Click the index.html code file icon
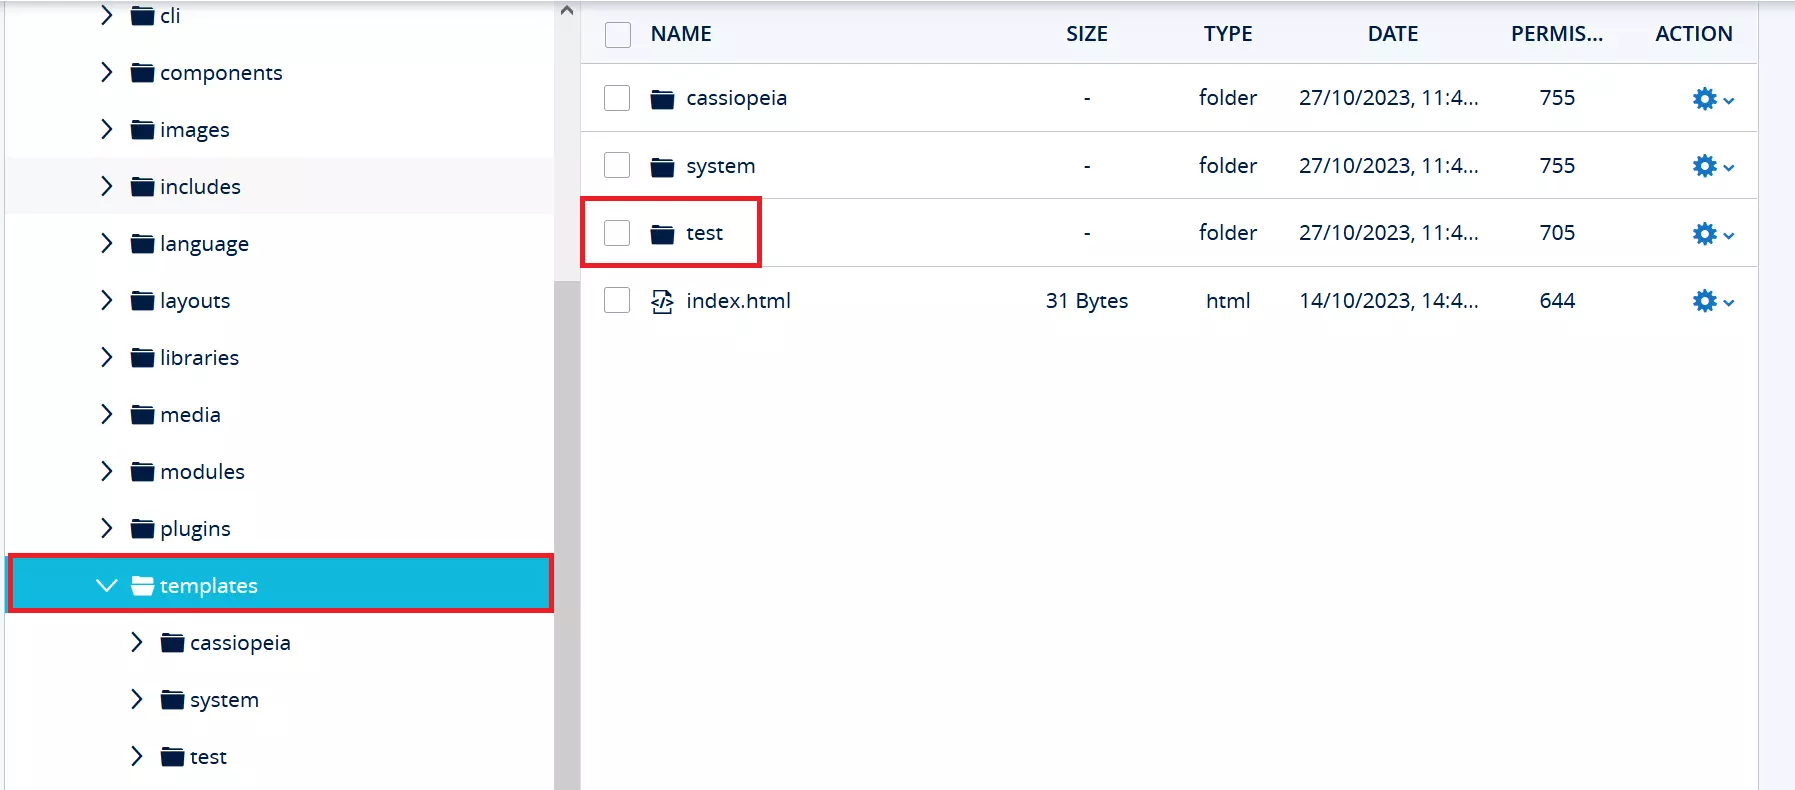The width and height of the screenshot is (1795, 790). click(x=662, y=301)
